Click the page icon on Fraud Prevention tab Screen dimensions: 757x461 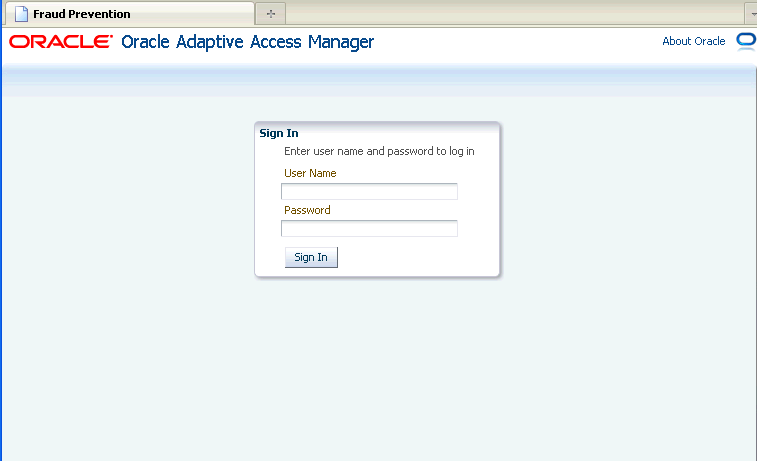(21, 14)
